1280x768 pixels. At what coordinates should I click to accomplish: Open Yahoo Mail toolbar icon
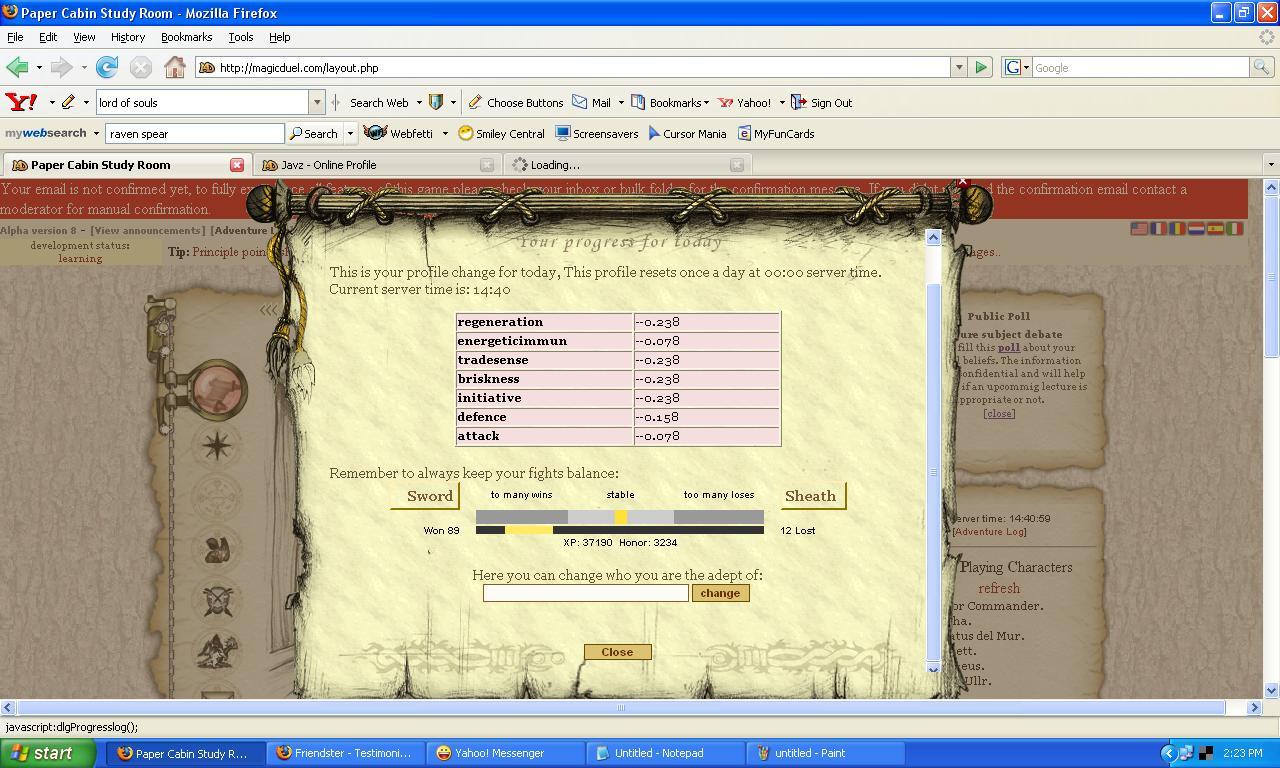pos(592,102)
